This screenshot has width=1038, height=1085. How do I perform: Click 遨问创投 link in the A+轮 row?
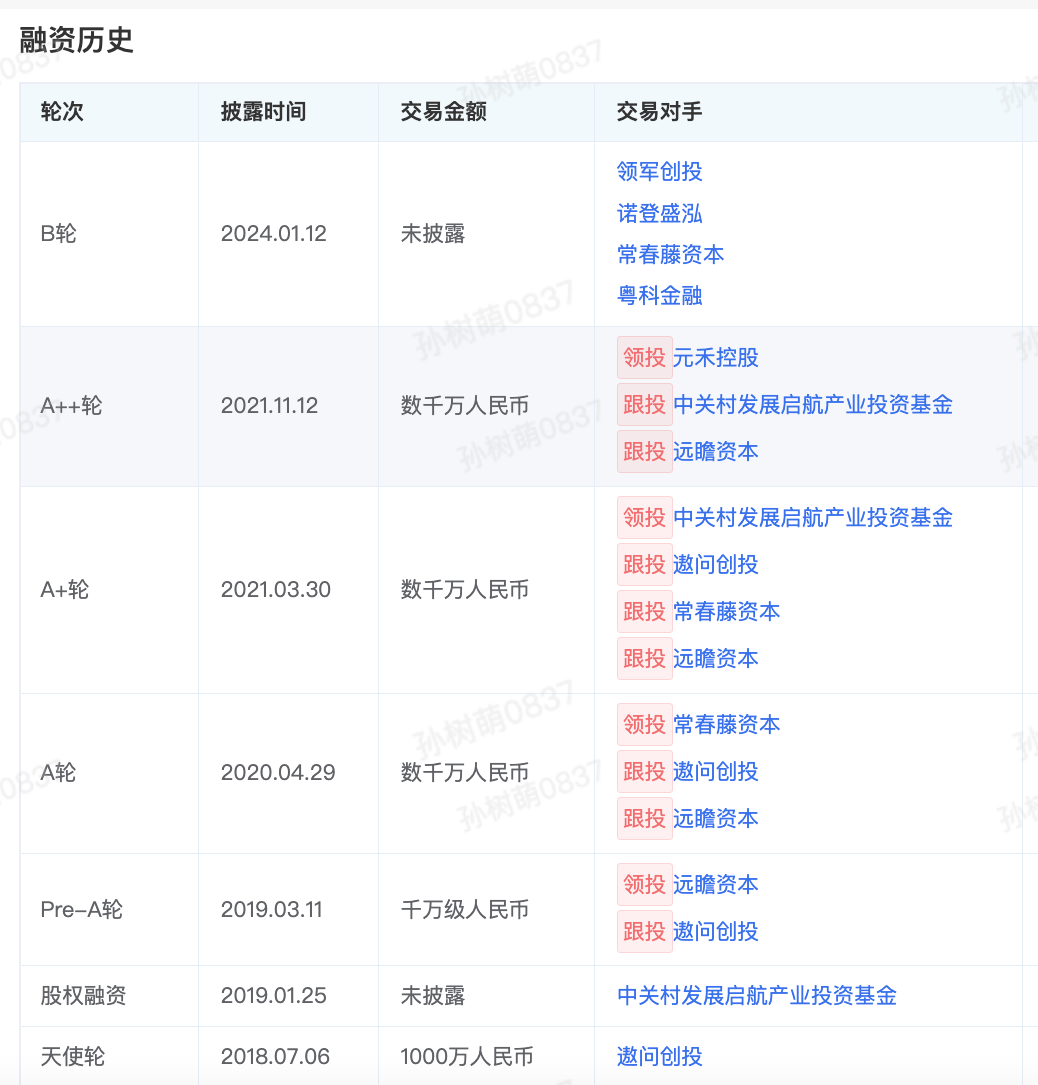716,565
